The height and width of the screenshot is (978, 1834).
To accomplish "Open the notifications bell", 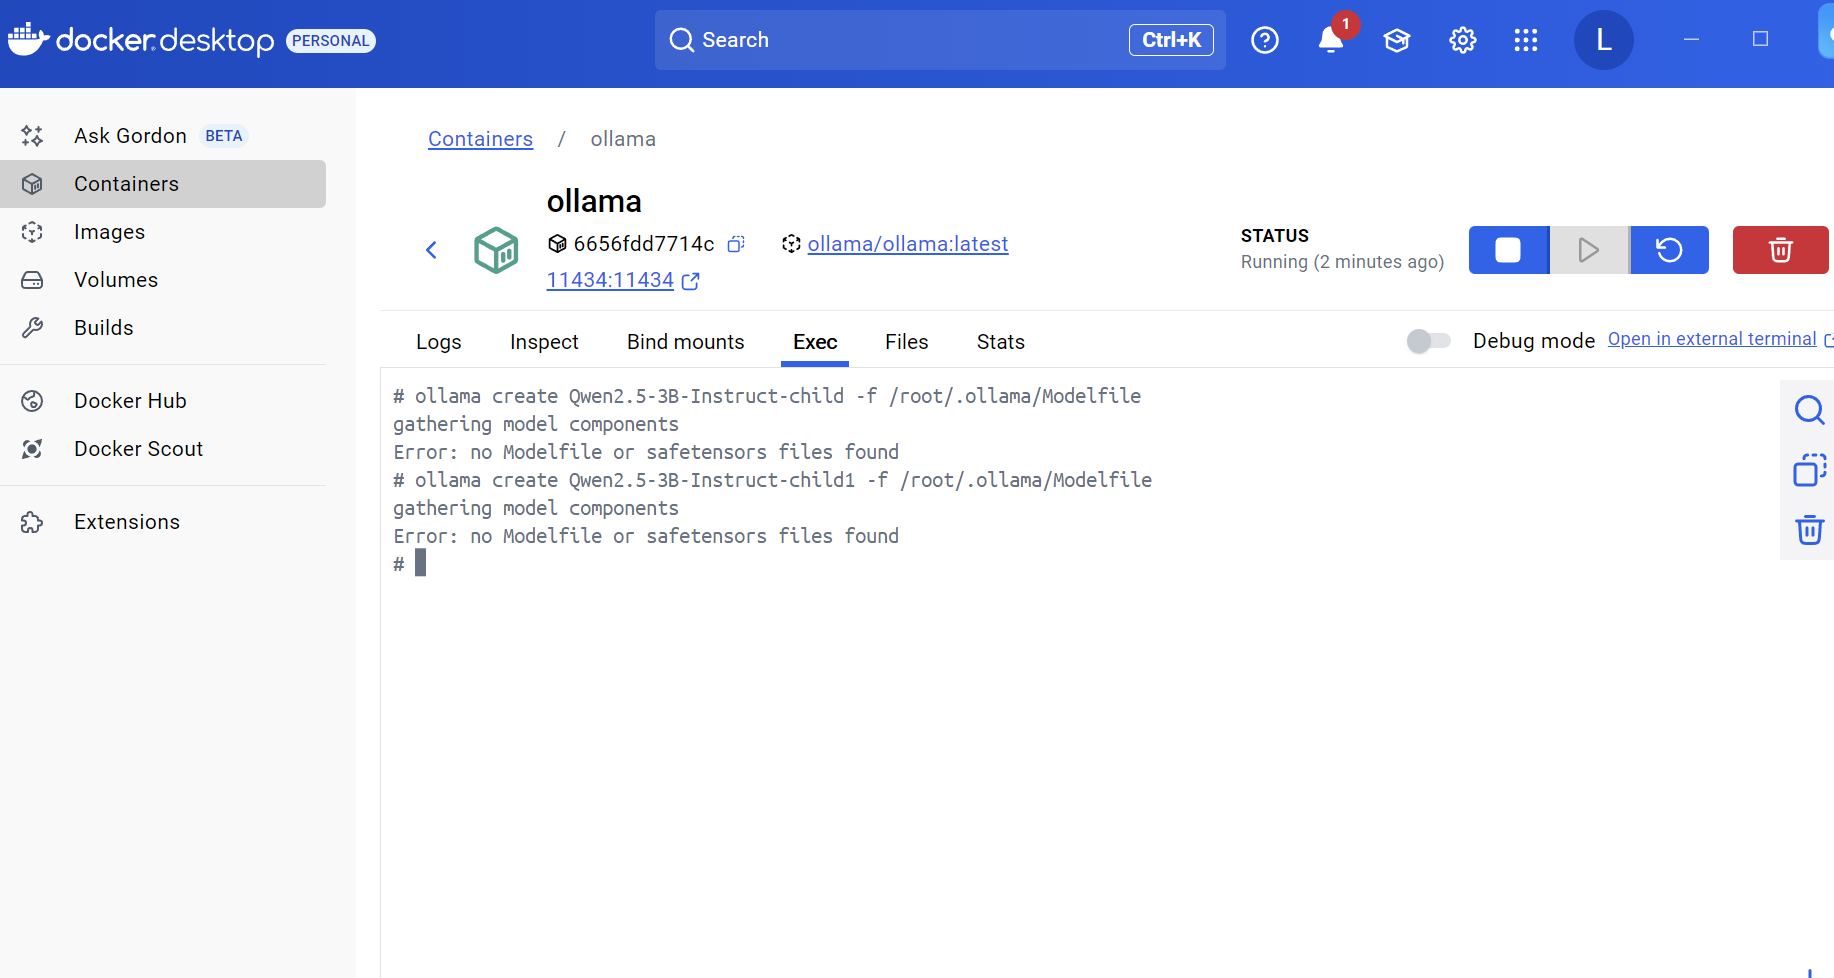I will [x=1330, y=40].
